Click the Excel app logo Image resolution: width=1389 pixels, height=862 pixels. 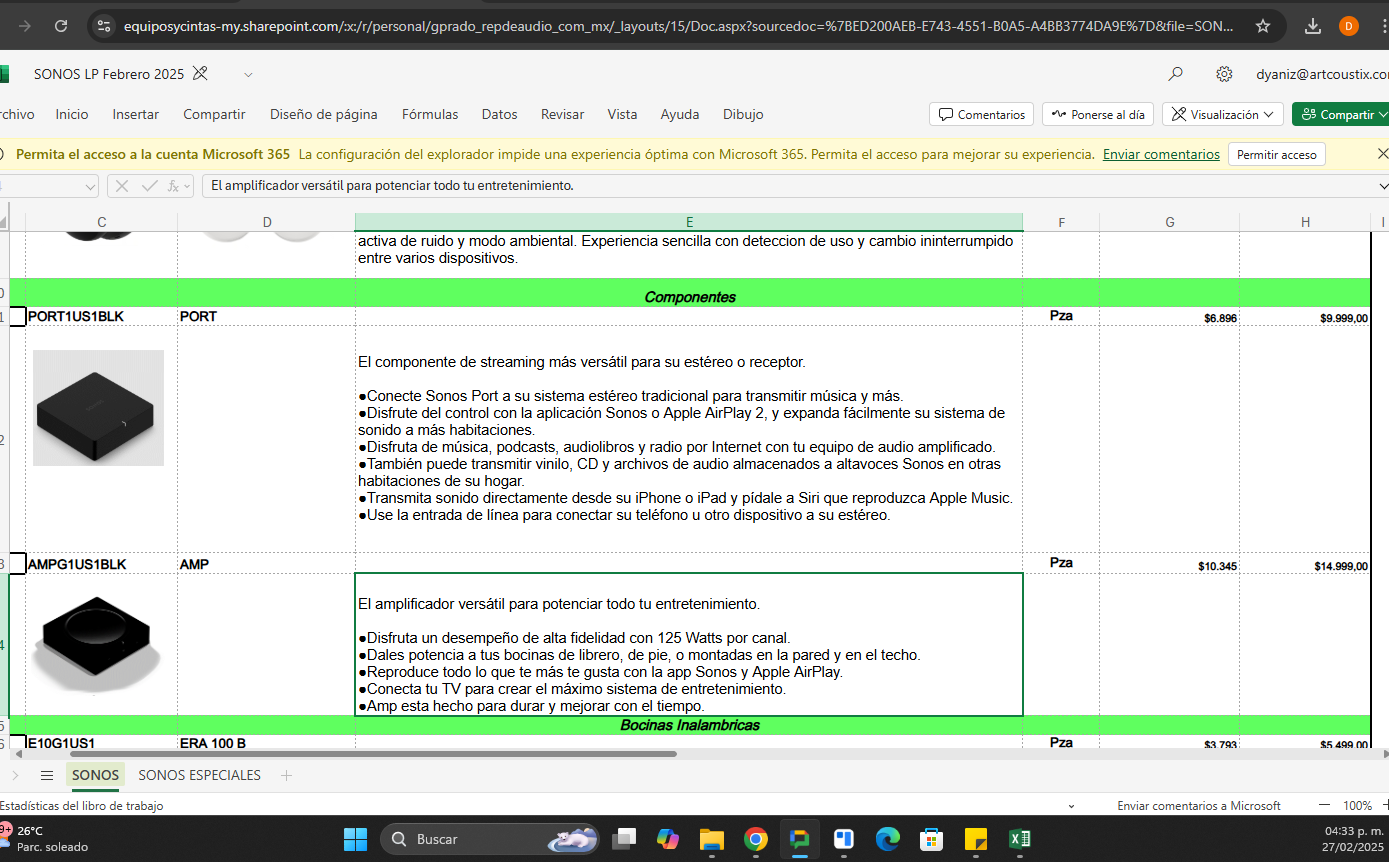pyautogui.click(x=3, y=74)
